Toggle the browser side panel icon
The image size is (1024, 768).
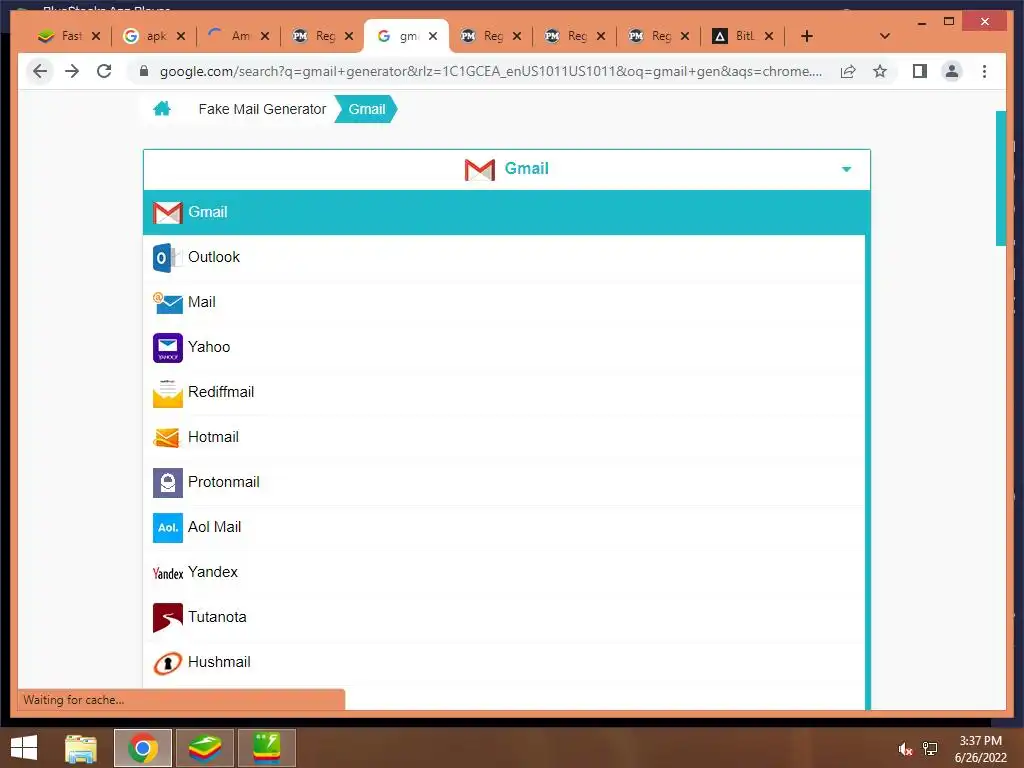pyautogui.click(x=920, y=71)
